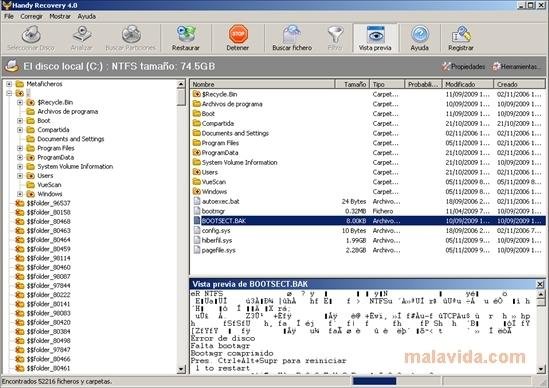Expand the Metaficheros tree node

pyautogui.click(x=9, y=84)
